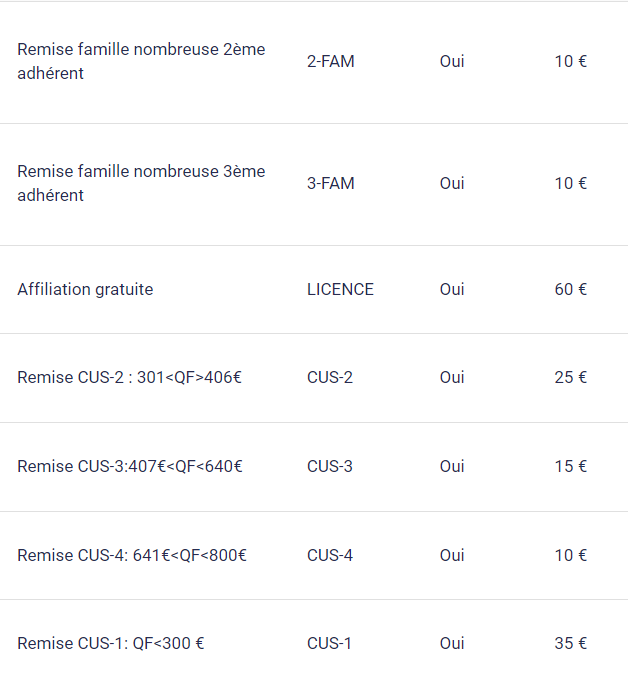Click the 2-FAM code cell
Image resolution: width=628 pixels, height=679 pixels.
tap(330, 61)
